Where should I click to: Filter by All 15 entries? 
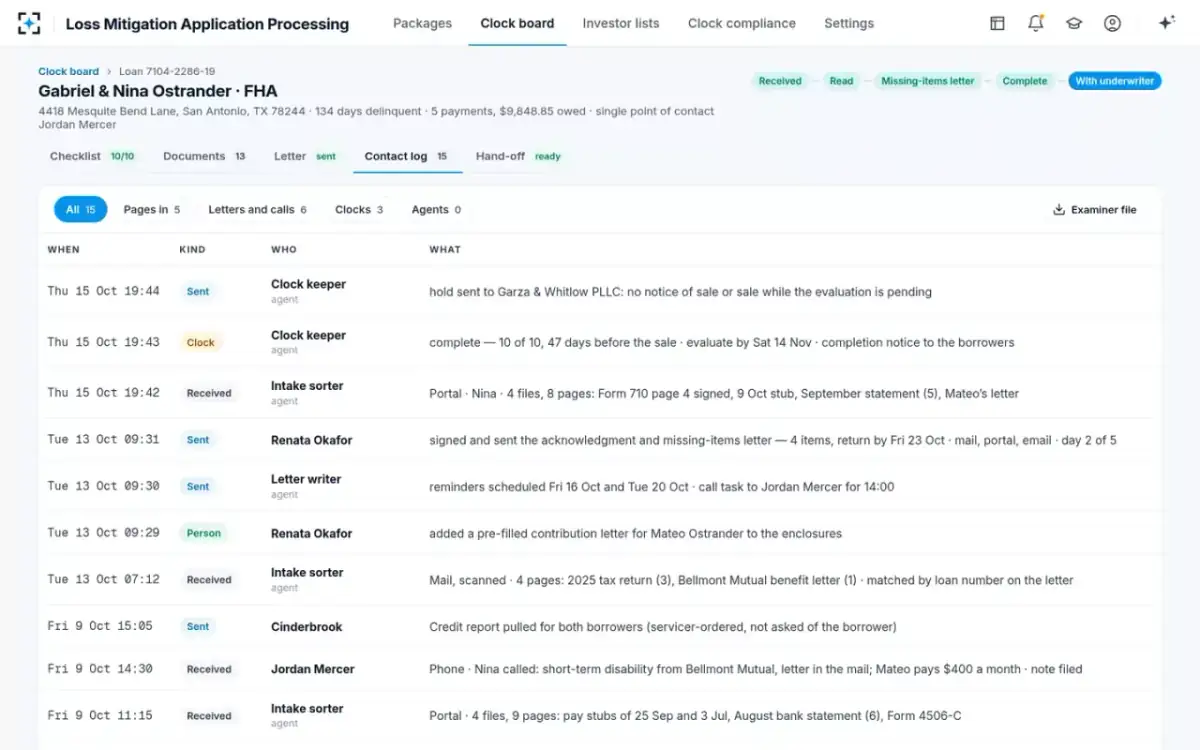click(x=80, y=210)
